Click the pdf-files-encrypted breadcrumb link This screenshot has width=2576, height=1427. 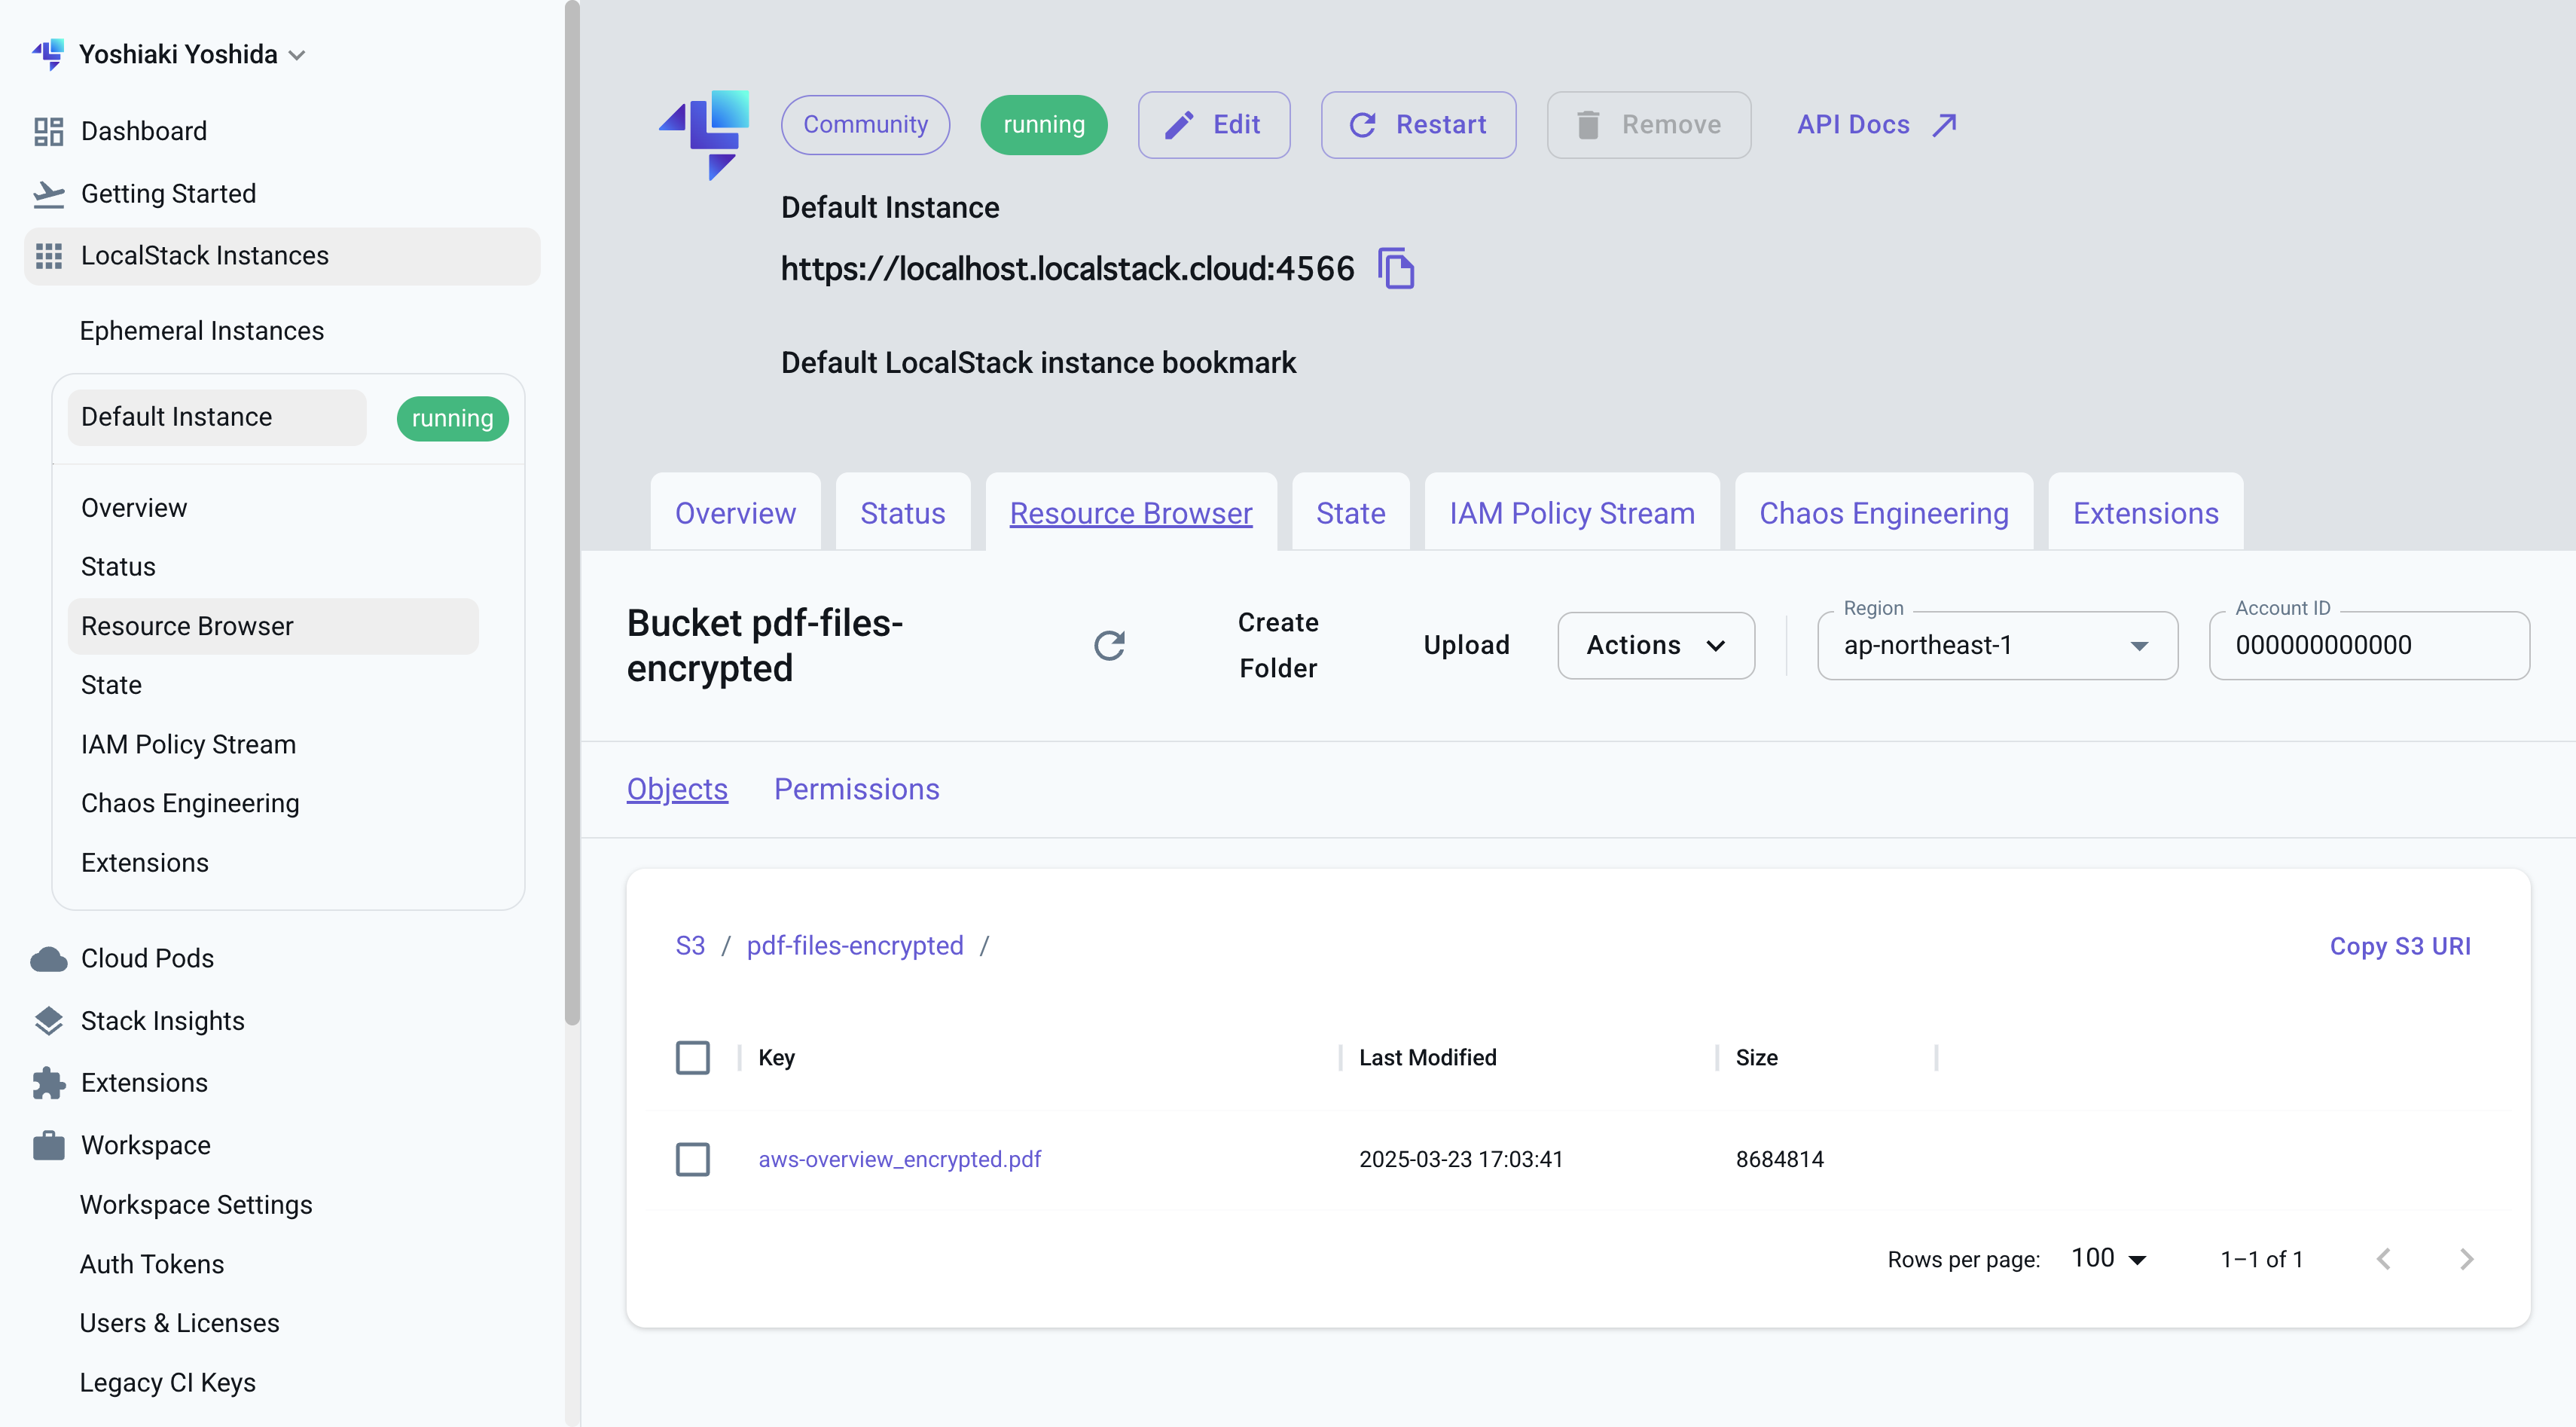coord(855,946)
